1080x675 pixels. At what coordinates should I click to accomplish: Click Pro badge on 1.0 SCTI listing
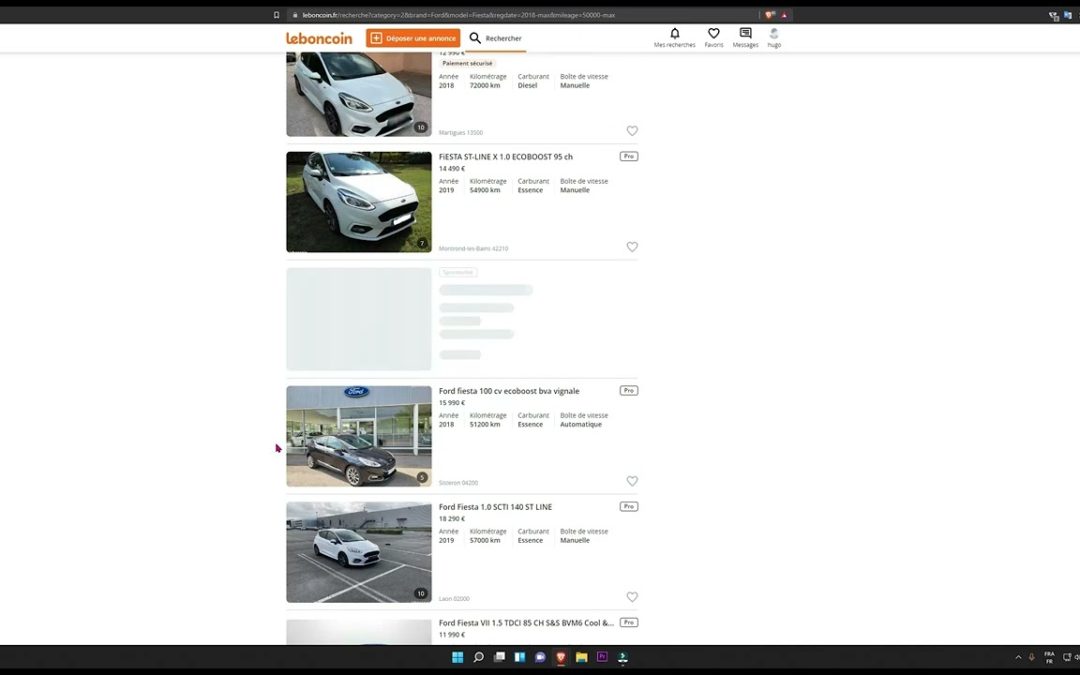(x=629, y=506)
